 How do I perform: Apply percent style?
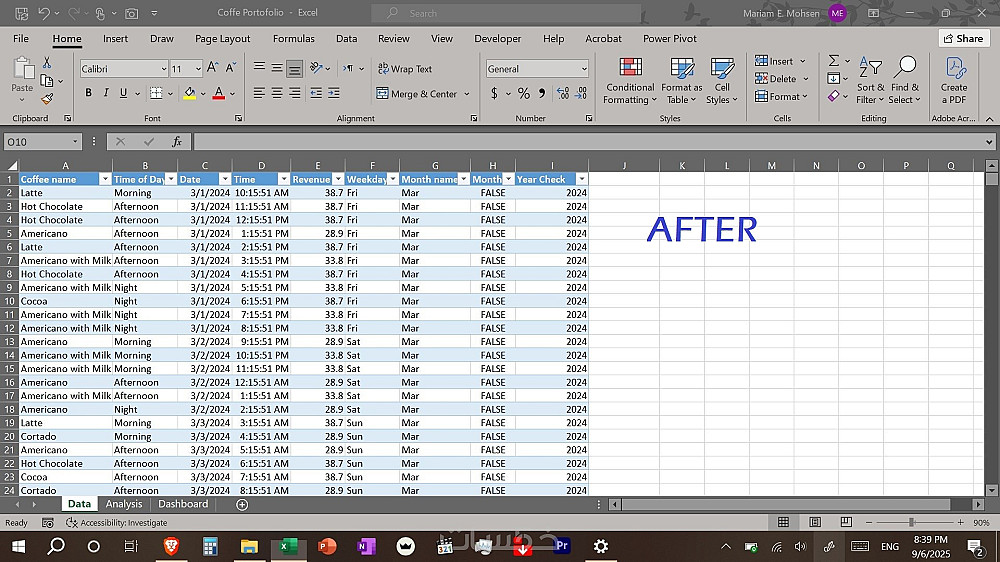click(x=524, y=93)
